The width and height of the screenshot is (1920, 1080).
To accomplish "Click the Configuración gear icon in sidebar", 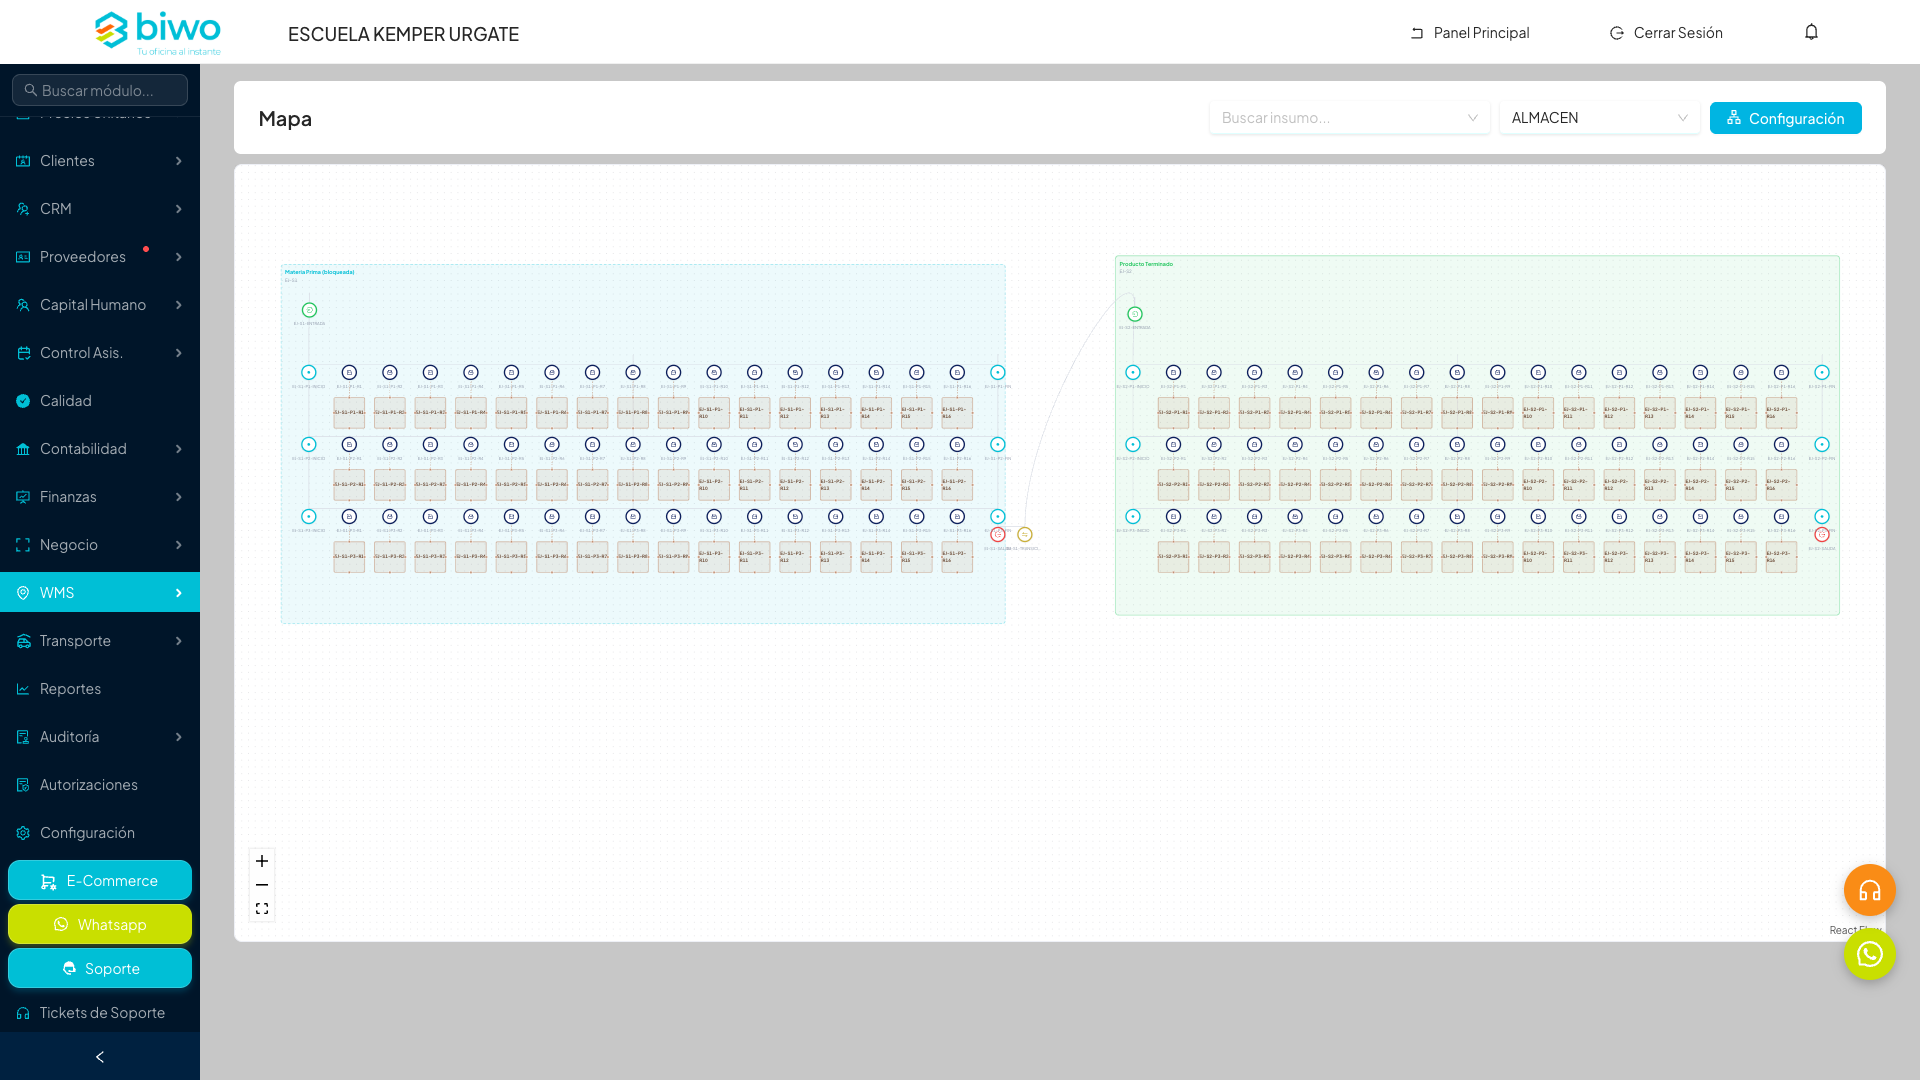I will (x=23, y=833).
